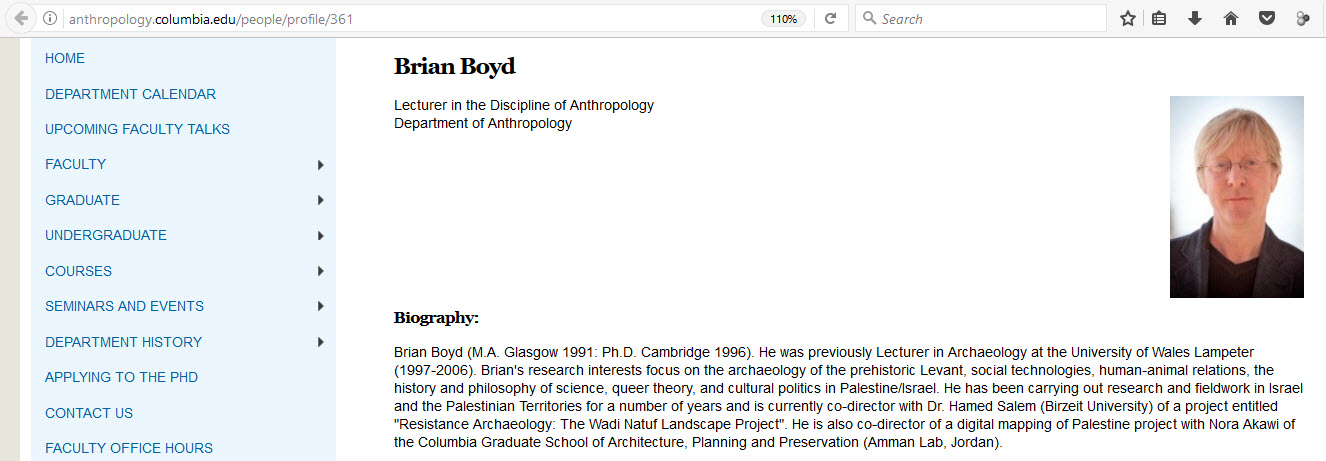
Task: Expand the Courses submenu arrow
Action: click(x=320, y=271)
